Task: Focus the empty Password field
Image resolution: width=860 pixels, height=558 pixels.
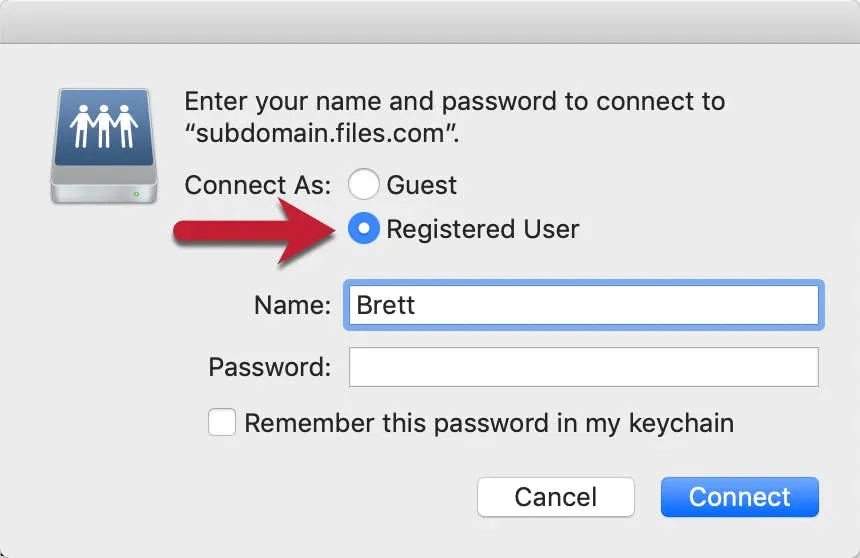Action: point(584,367)
